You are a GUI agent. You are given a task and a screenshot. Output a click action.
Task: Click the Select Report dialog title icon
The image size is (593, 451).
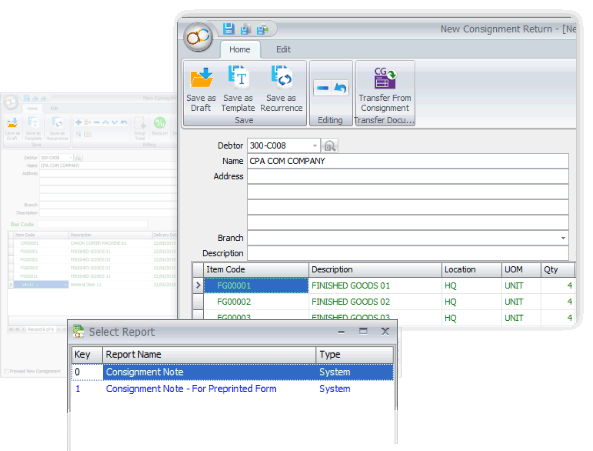point(78,331)
